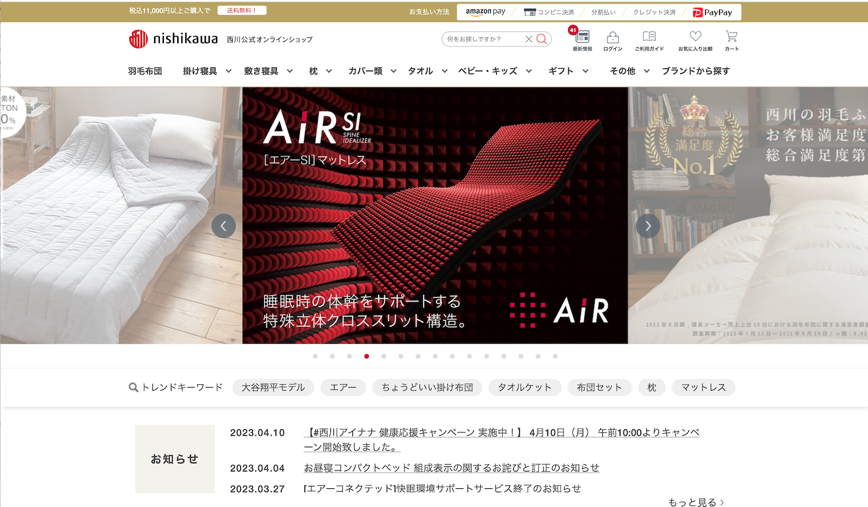Show the next carousel slide
Image resolution: width=868 pixels, height=507 pixels.
(648, 226)
